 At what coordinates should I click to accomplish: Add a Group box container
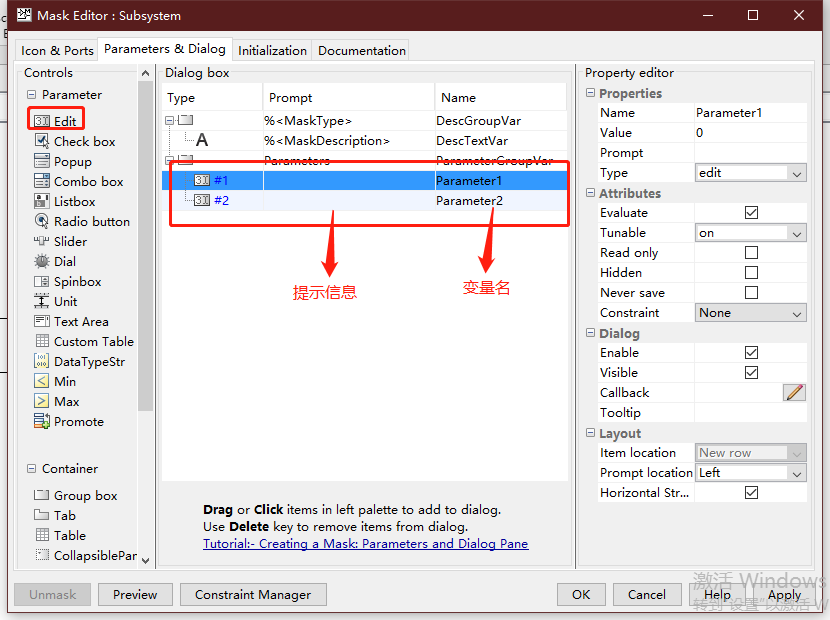(x=76, y=496)
